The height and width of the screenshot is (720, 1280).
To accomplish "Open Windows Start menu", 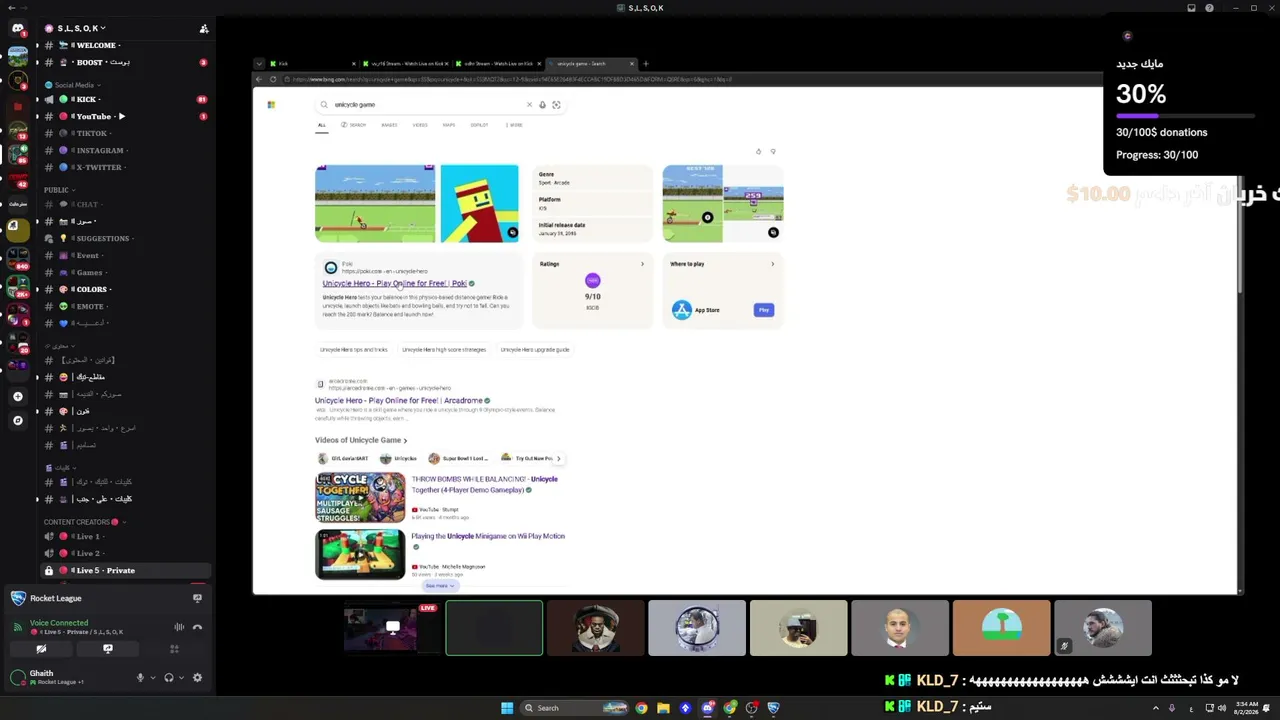I will pyautogui.click(x=507, y=708).
